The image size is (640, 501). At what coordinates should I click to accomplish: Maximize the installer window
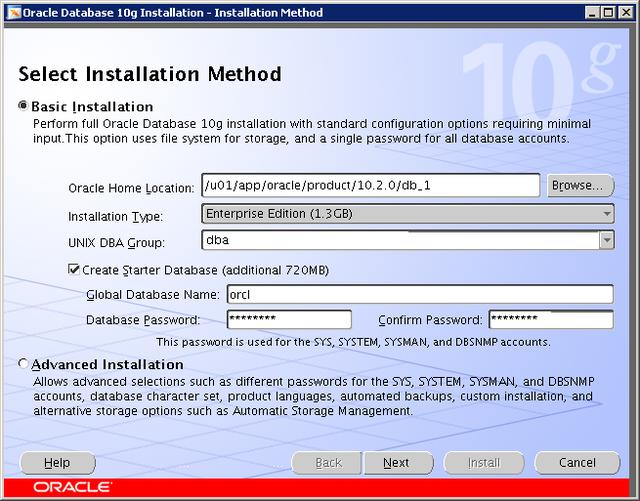tap(608, 13)
